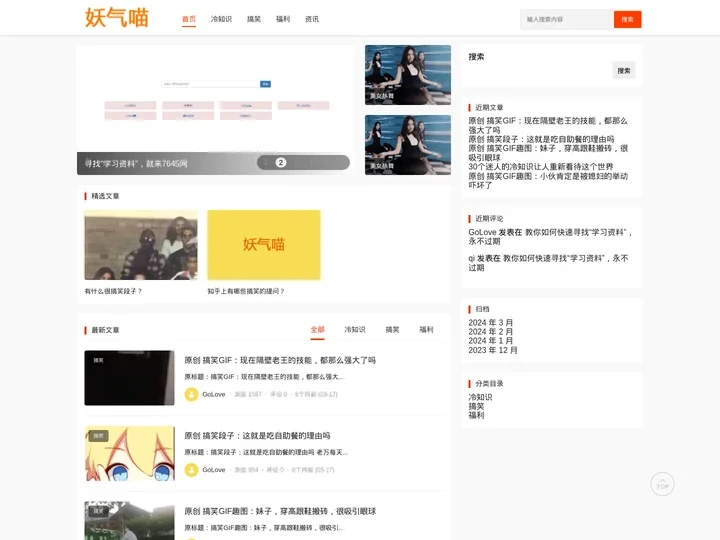Open the 资讯 nav menu item

click(x=312, y=19)
